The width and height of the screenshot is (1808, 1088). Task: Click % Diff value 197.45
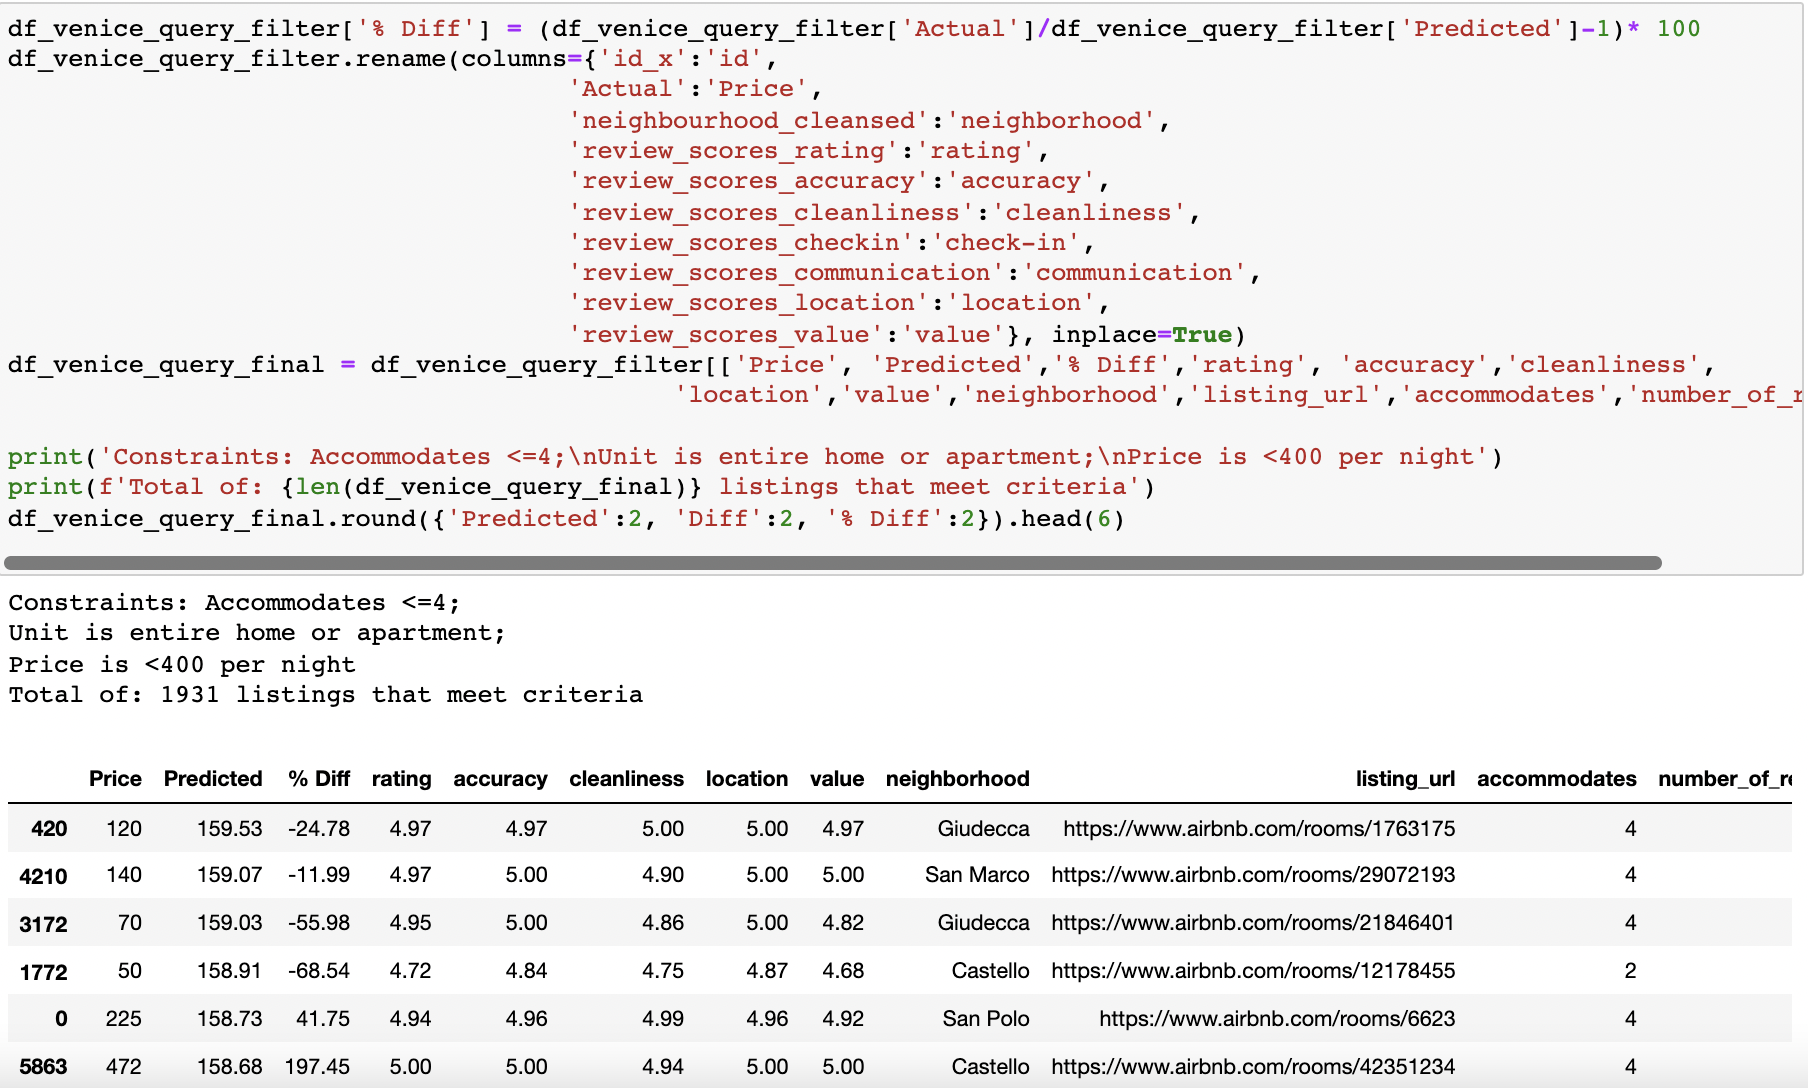pos(317,1067)
